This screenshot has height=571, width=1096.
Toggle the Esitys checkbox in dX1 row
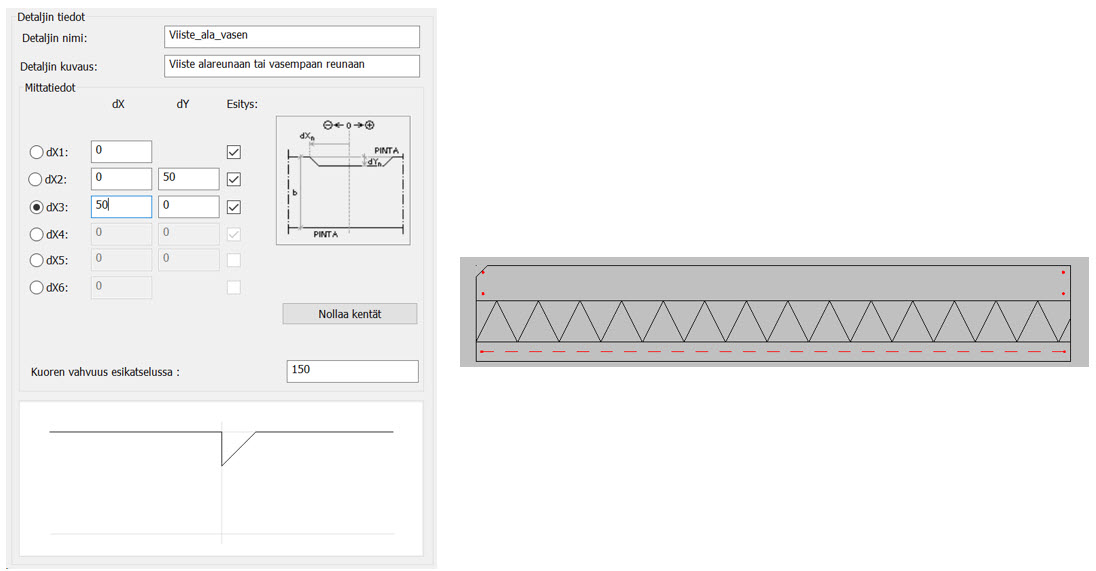pos(234,152)
